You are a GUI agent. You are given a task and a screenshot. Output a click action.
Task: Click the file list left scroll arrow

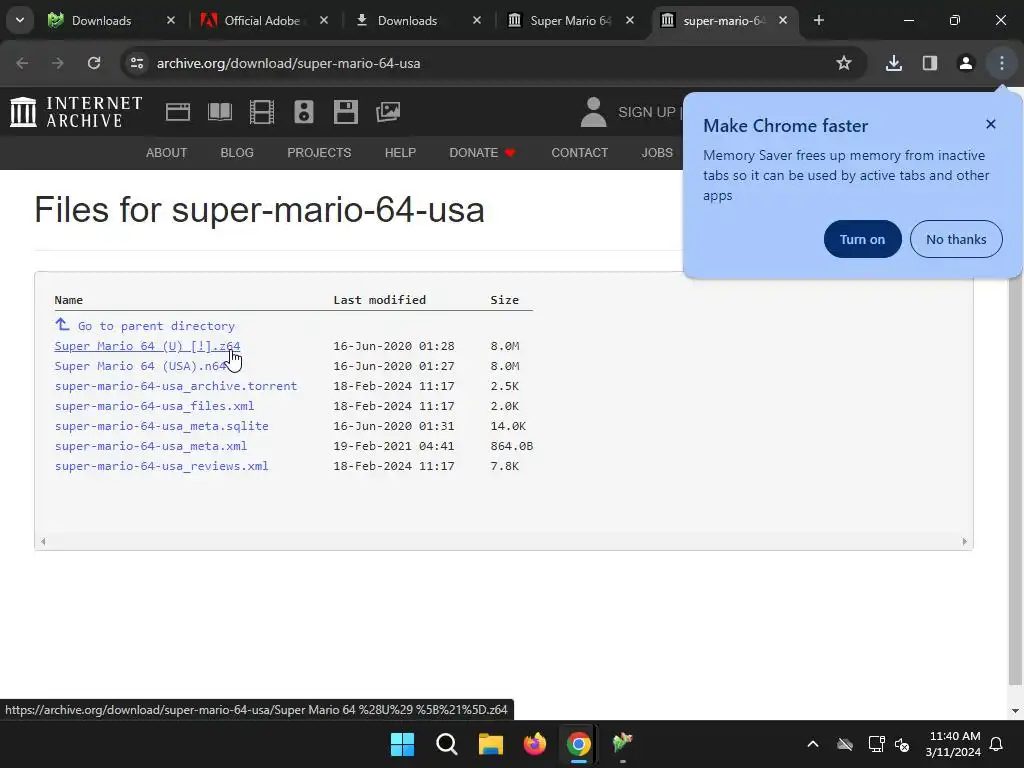(43, 541)
